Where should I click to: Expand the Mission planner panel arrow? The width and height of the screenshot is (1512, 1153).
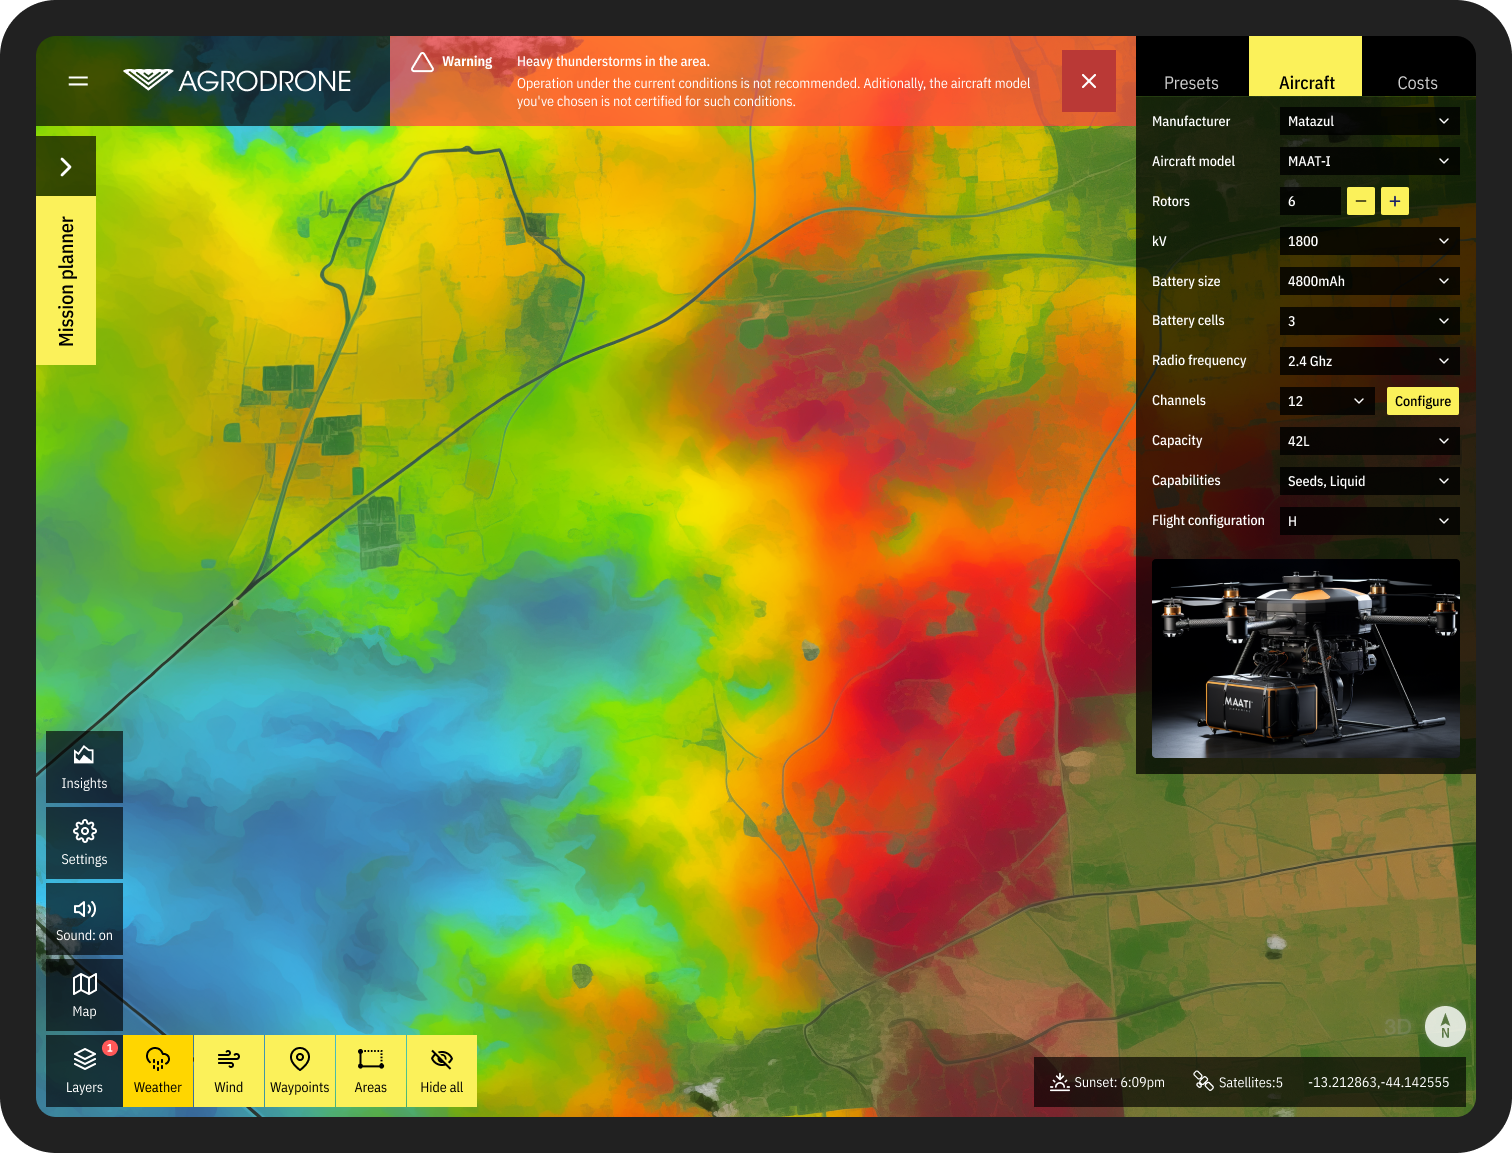66,166
